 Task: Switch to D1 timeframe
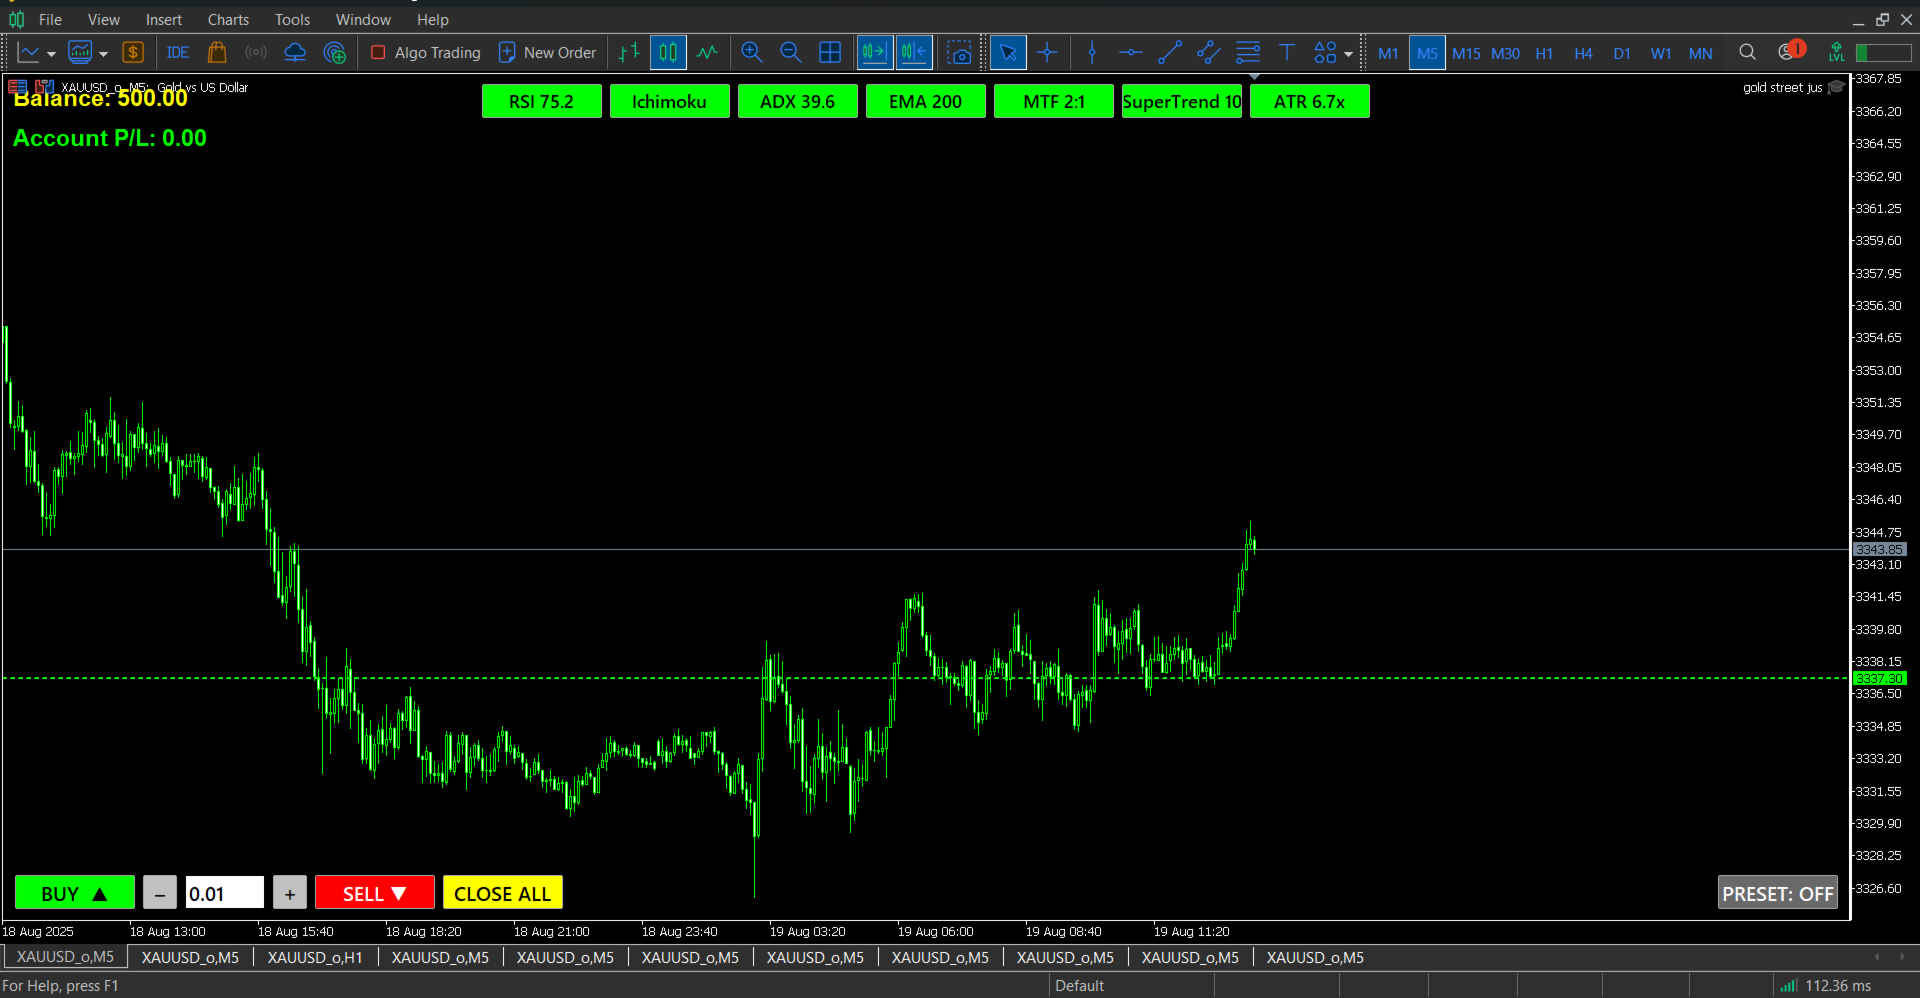1622,53
